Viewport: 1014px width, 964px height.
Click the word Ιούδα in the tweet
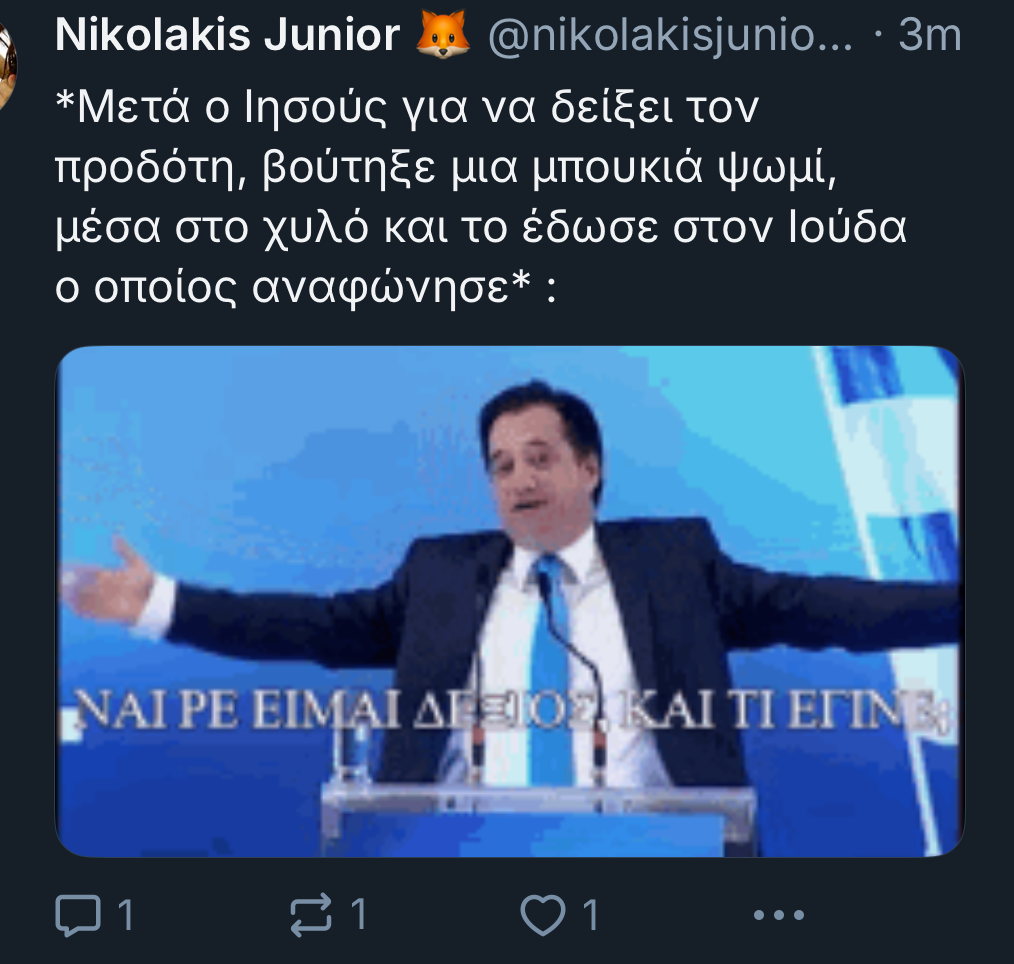coord(847,228)
